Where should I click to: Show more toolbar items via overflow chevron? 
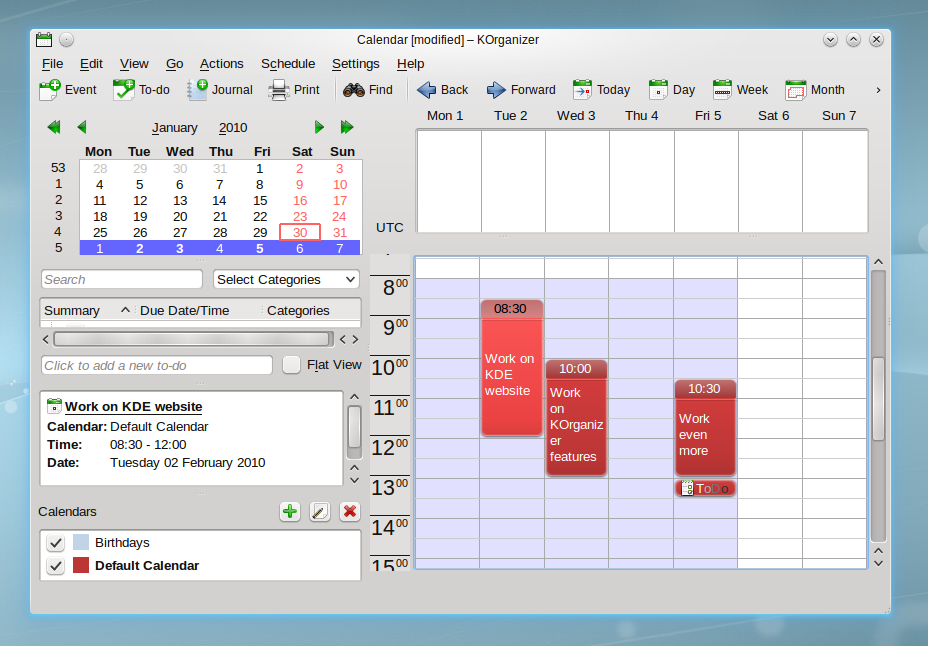[x=878, y=90]
